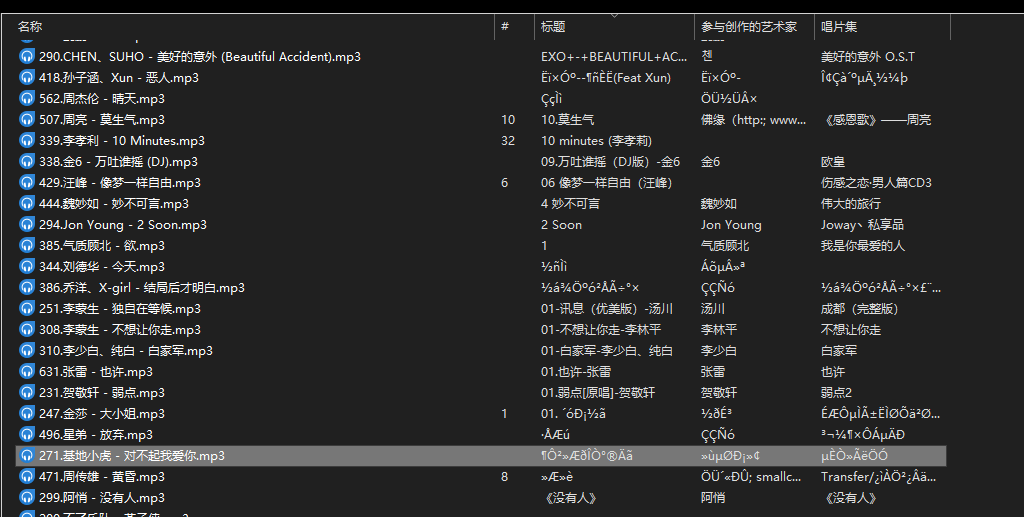Click title cell 09.万吐淮摇（DJ版）-金6
Viewport: 1024px width, 517px height.
[610, 161]
